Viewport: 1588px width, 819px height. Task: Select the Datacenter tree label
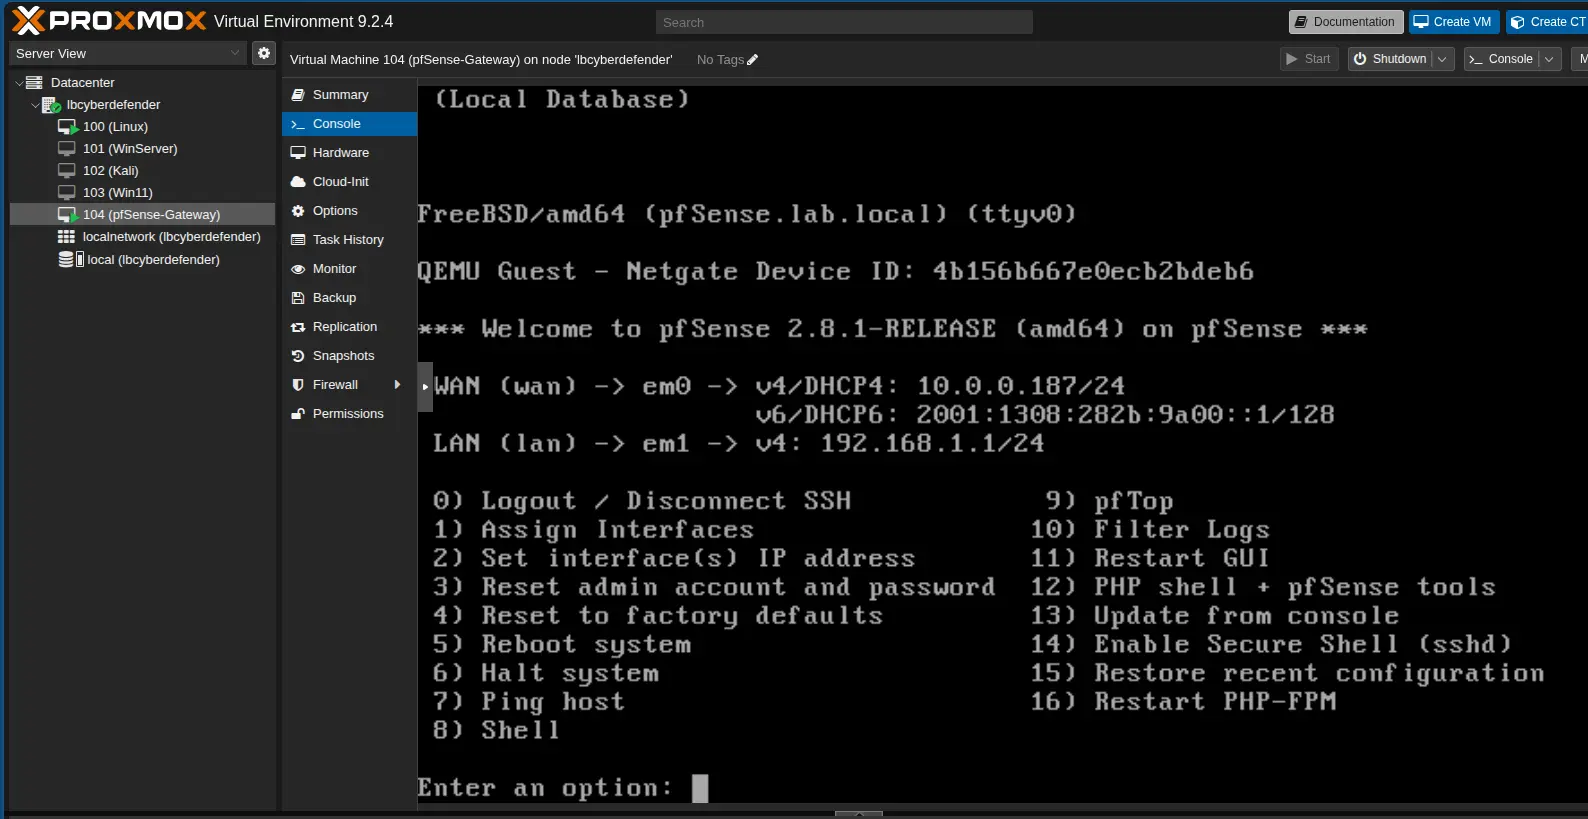[83, 83]
